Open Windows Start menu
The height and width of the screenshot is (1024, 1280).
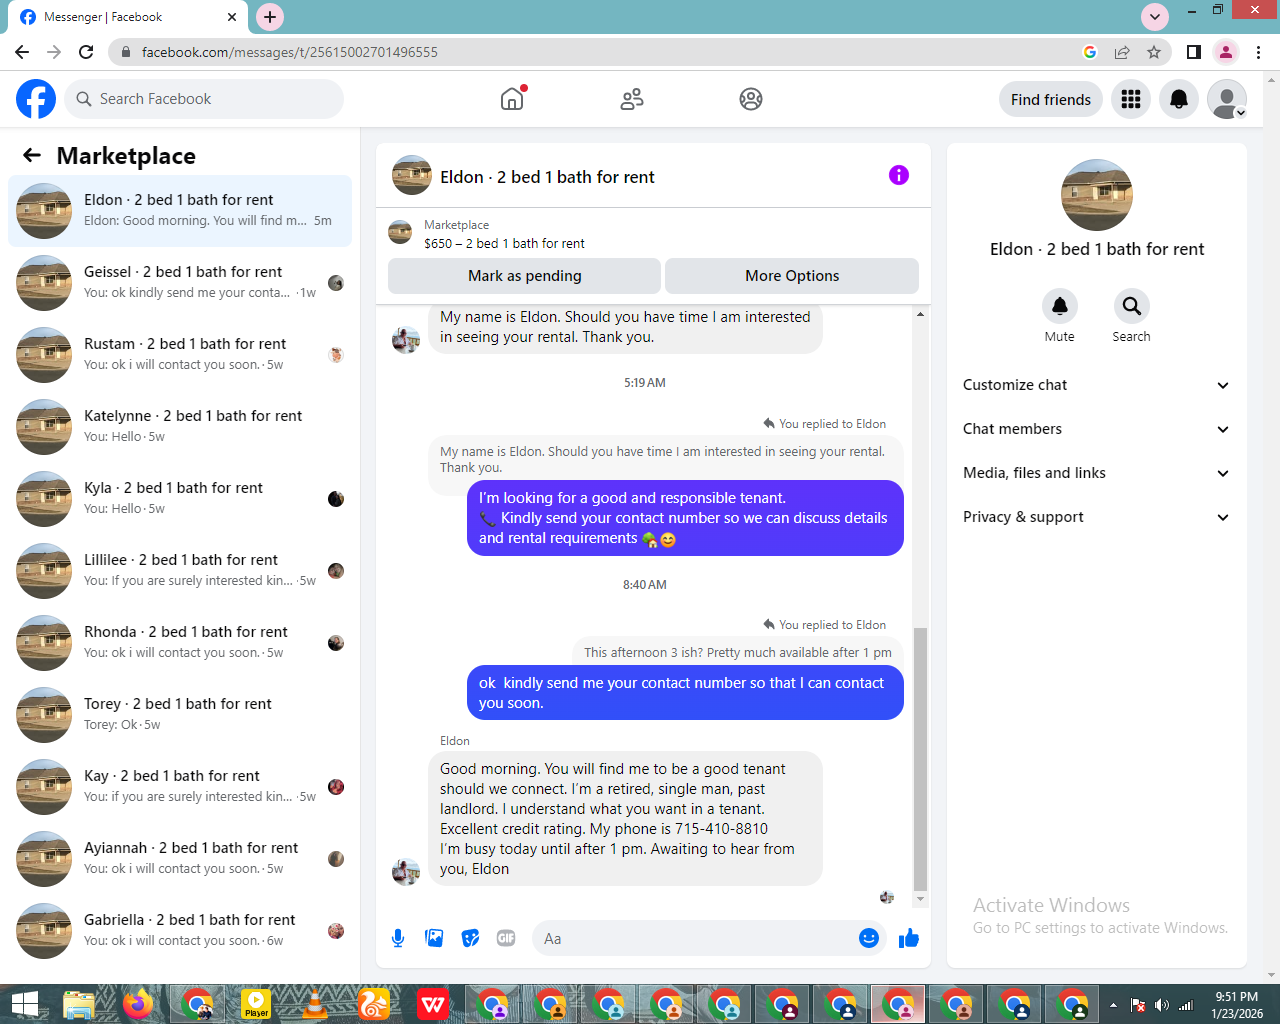[25, 1004]
